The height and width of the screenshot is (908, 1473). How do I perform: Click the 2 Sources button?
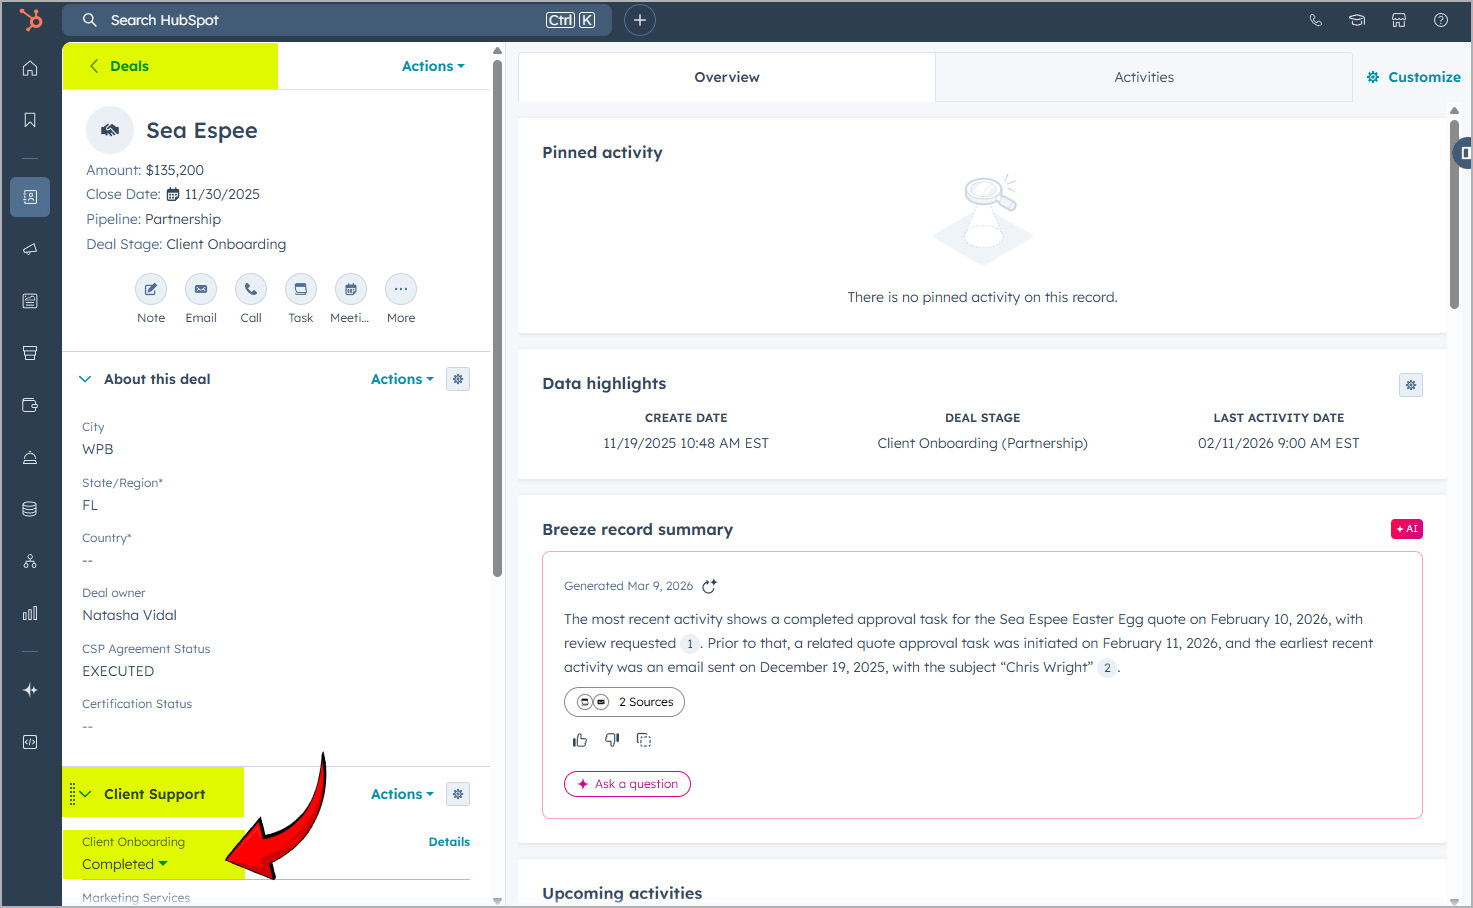(624, 702)
